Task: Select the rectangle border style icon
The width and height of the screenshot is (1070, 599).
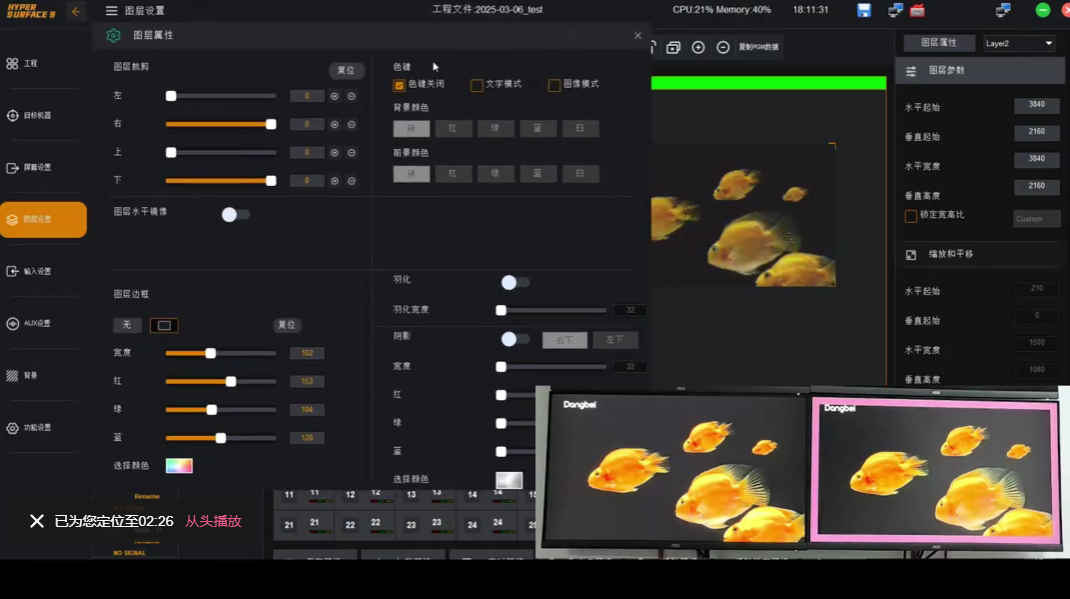Action: click(x=164, y=325)
